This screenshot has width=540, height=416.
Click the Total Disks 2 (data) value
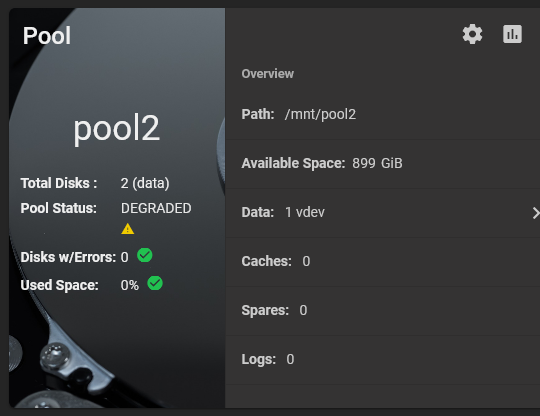pos(145,183)
